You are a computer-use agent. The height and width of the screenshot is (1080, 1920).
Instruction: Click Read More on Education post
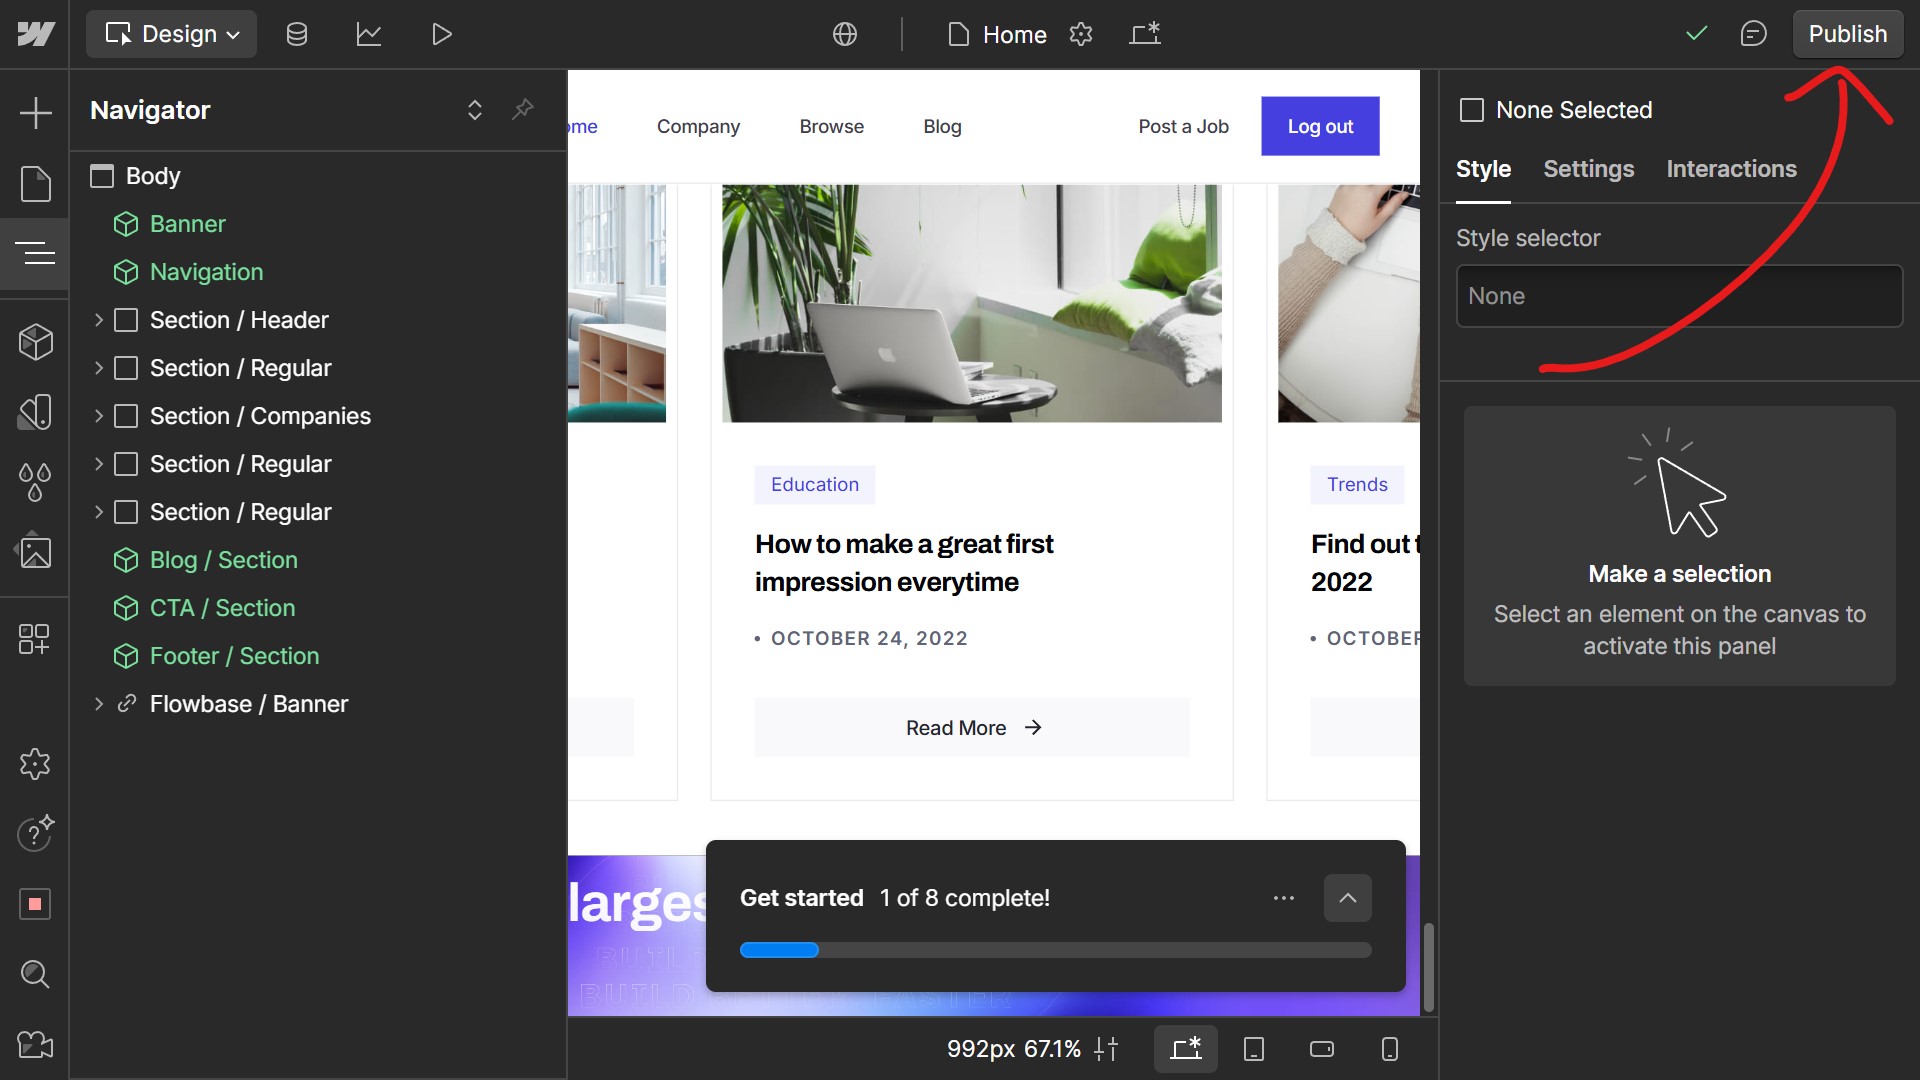coord(972,728)
